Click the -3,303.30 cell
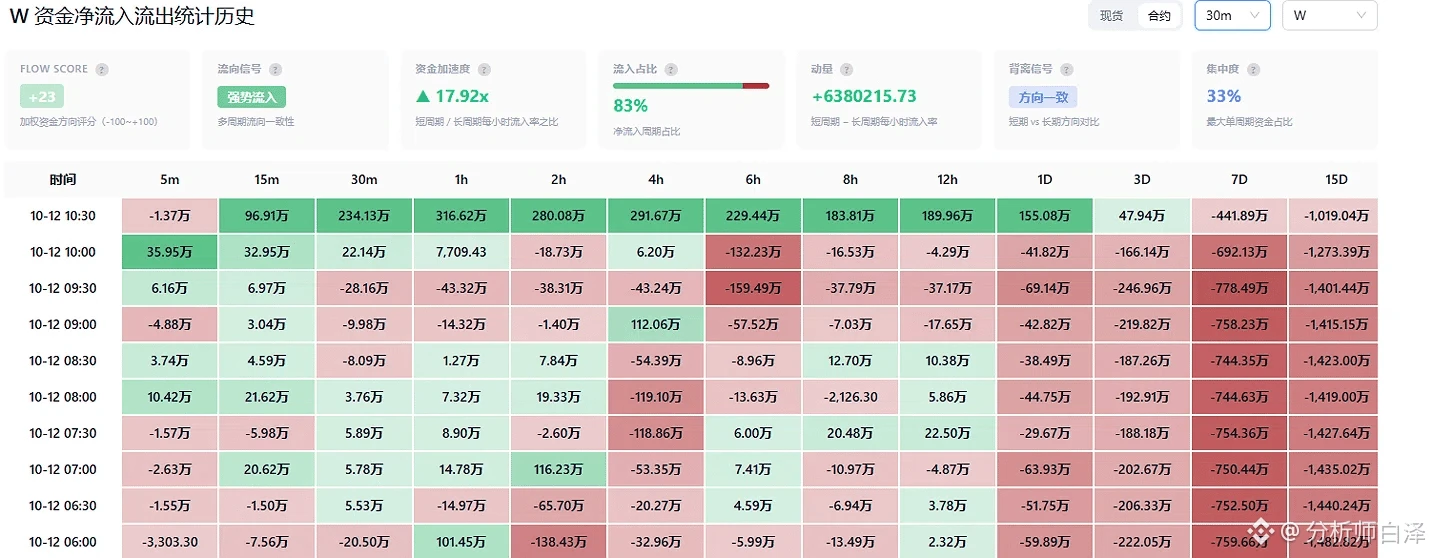Screen dimensions: 1433x558 170,542
